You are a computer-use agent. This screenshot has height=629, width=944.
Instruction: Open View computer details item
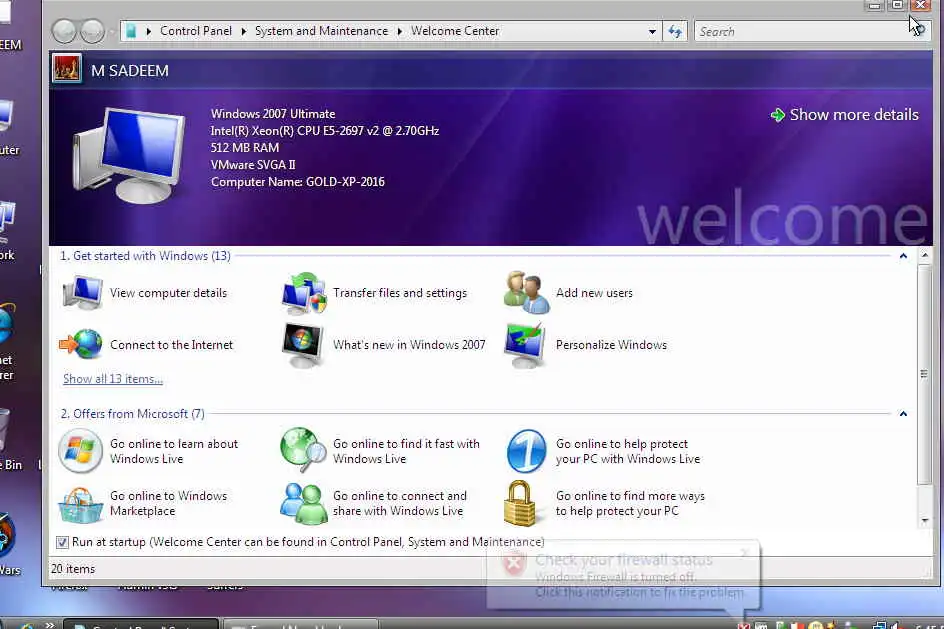[x=145, y=293]
